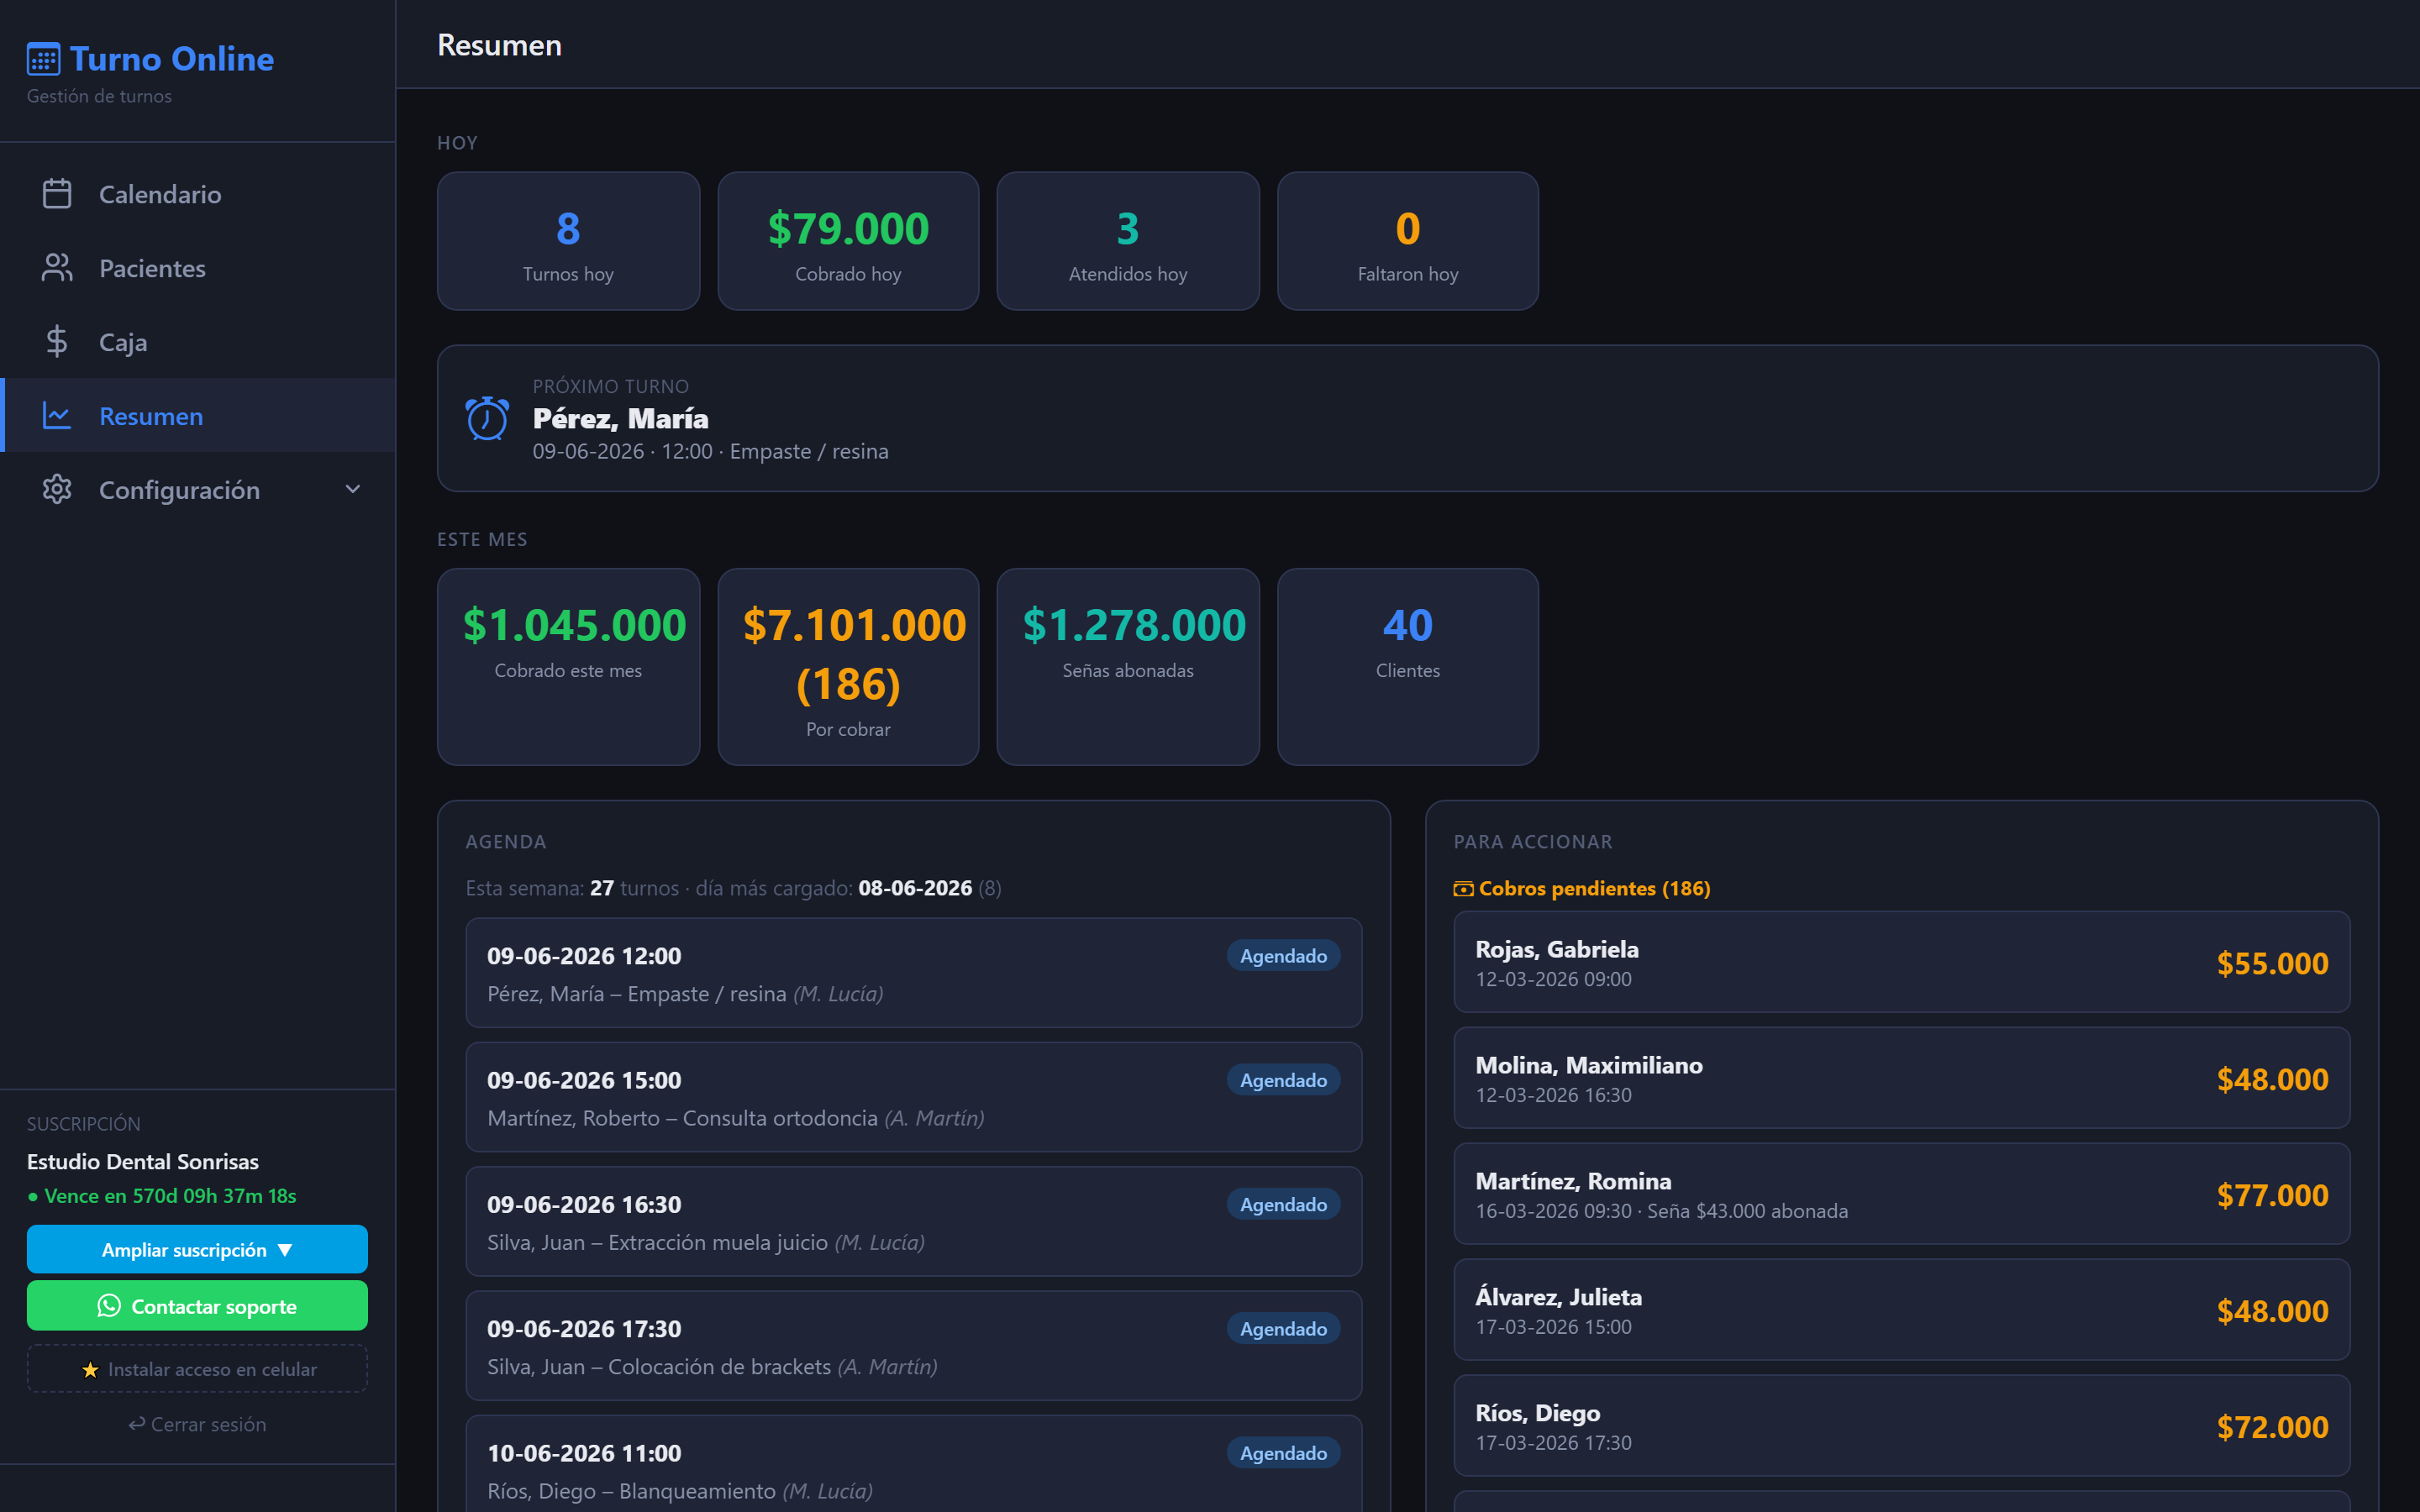
Task: Click the Caja dollar sign icon
Action: [x=57, y=342]
